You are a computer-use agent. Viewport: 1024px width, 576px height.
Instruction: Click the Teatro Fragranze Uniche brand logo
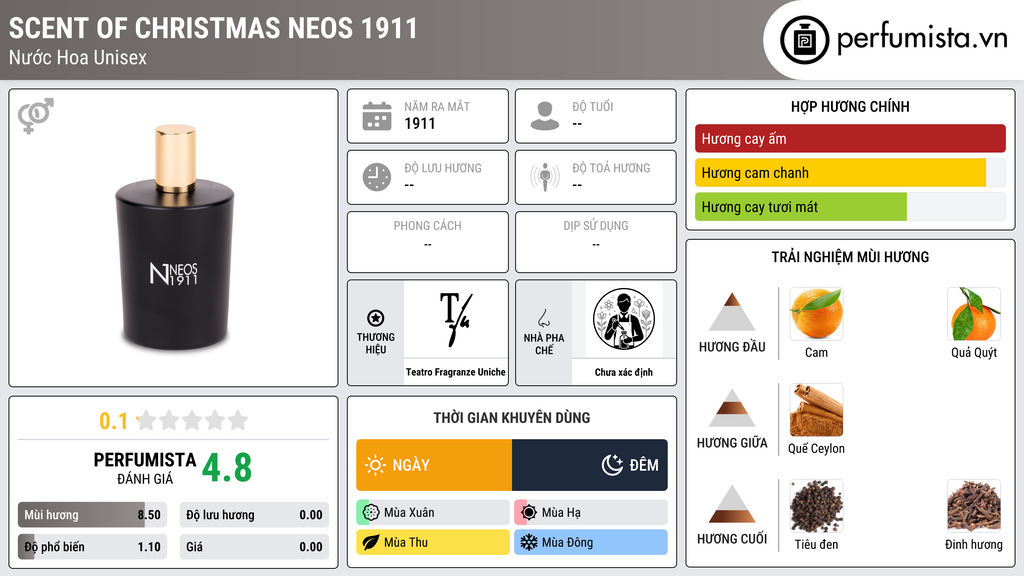click(456, 319)
